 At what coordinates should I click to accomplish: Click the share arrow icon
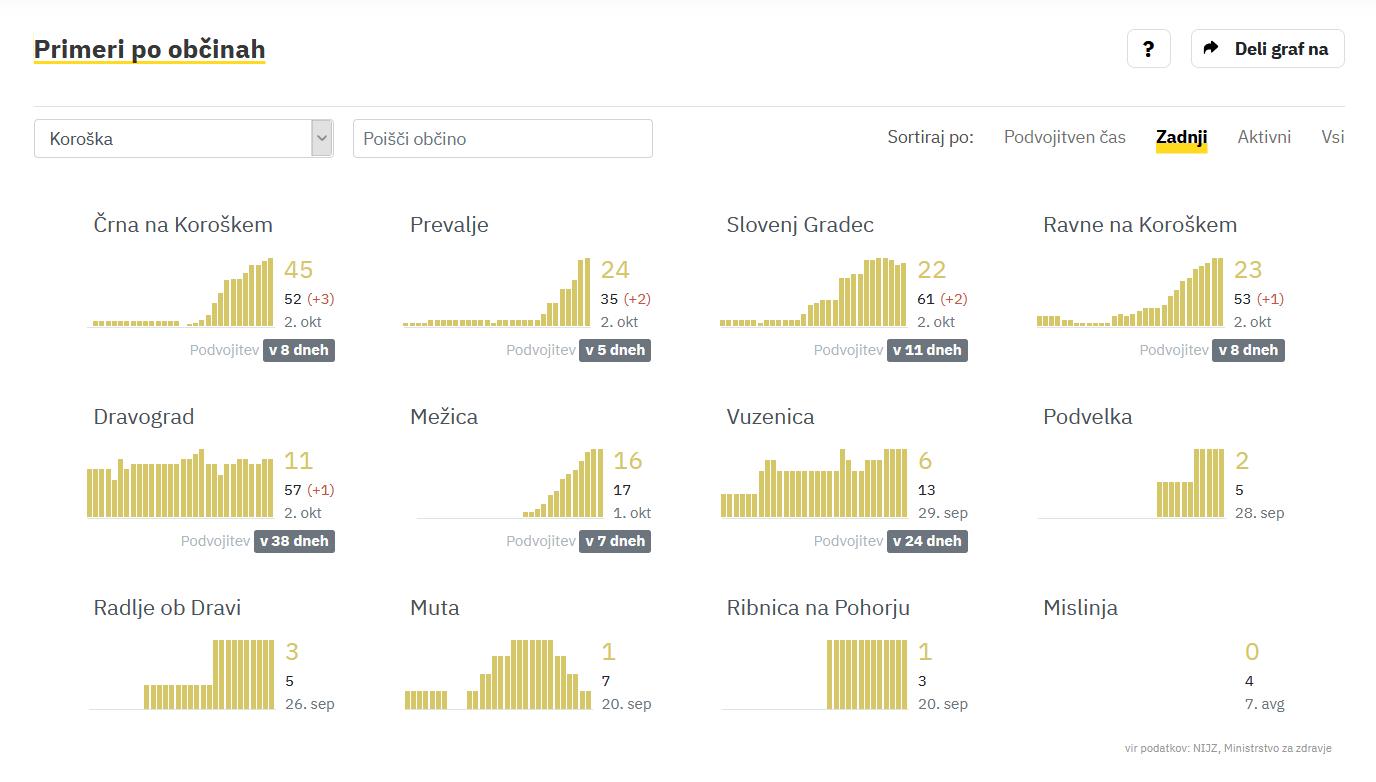[x=1211, y=48]
